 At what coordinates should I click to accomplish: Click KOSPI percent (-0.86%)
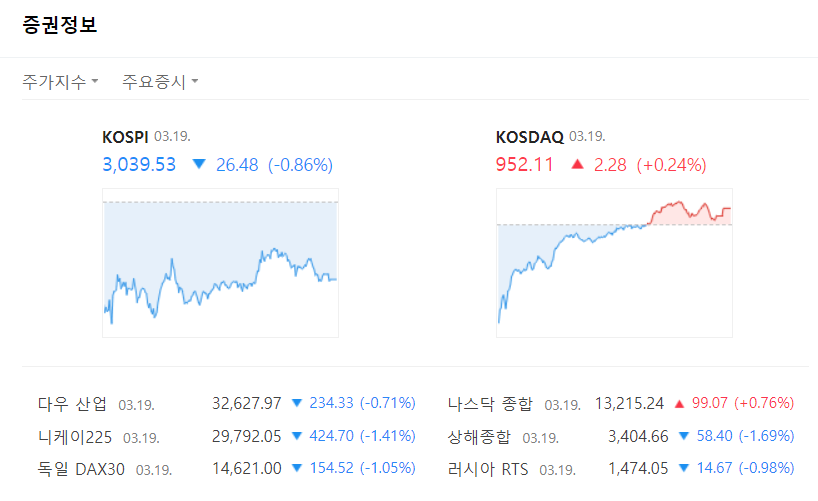(300, 164)
